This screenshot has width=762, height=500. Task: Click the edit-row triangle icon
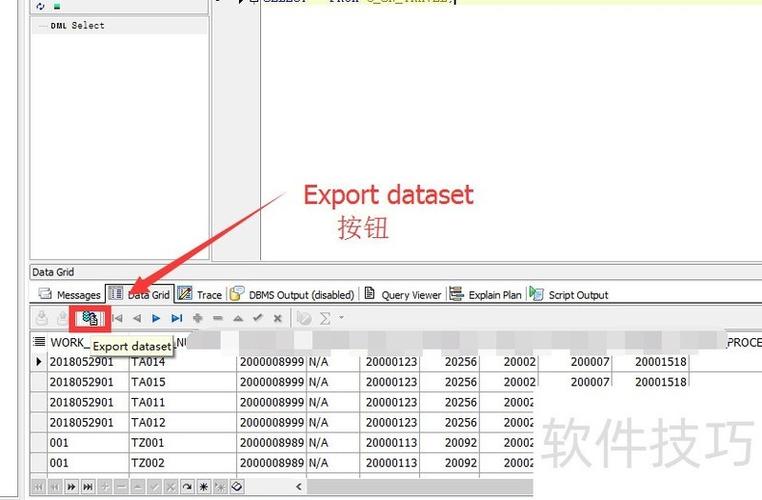click(x=238, y=318)
